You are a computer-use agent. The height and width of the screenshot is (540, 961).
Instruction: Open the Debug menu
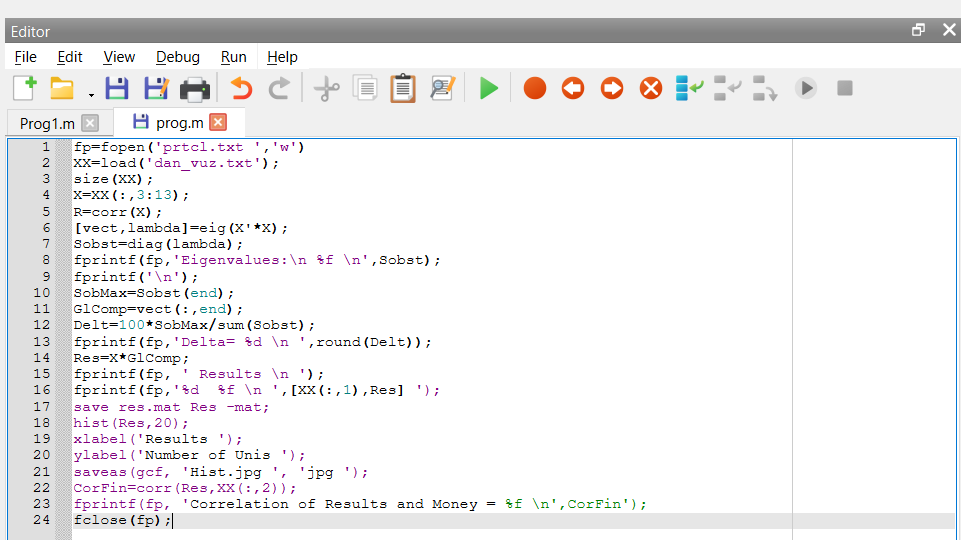point(178,57)
